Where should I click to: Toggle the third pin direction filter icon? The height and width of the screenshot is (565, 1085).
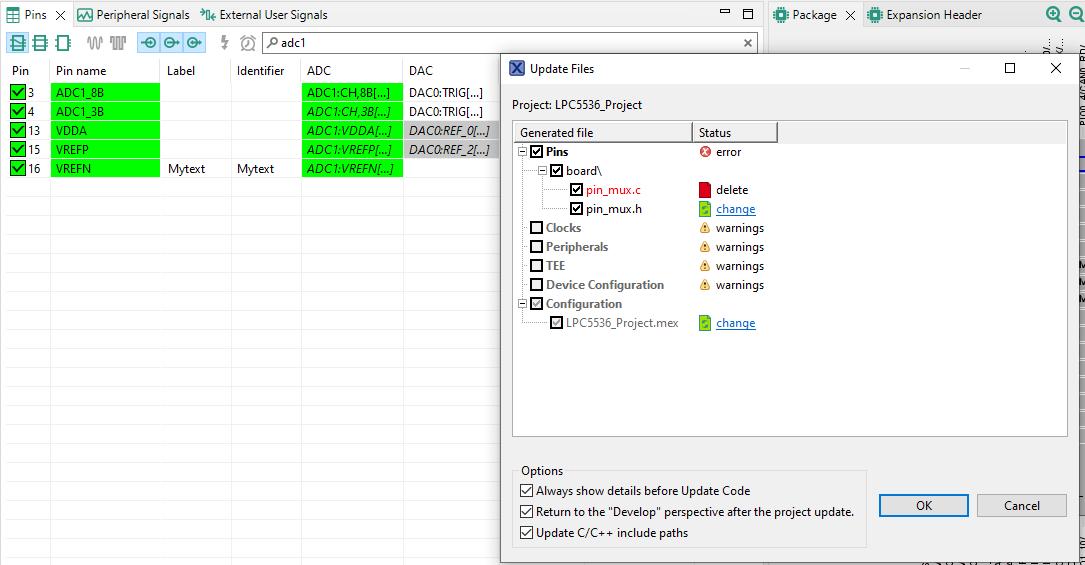[194, 43]
